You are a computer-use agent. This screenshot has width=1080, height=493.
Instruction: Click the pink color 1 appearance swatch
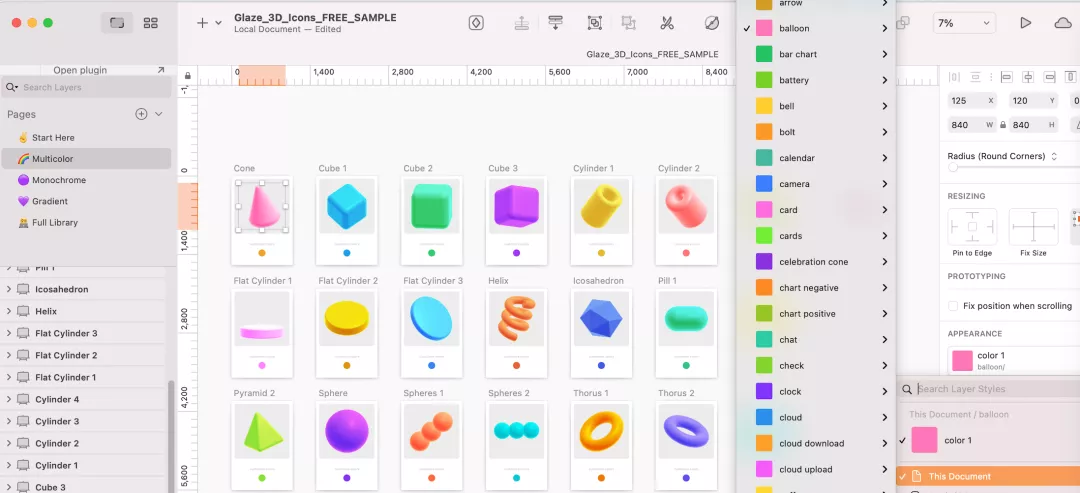click(x=962, y=360)
